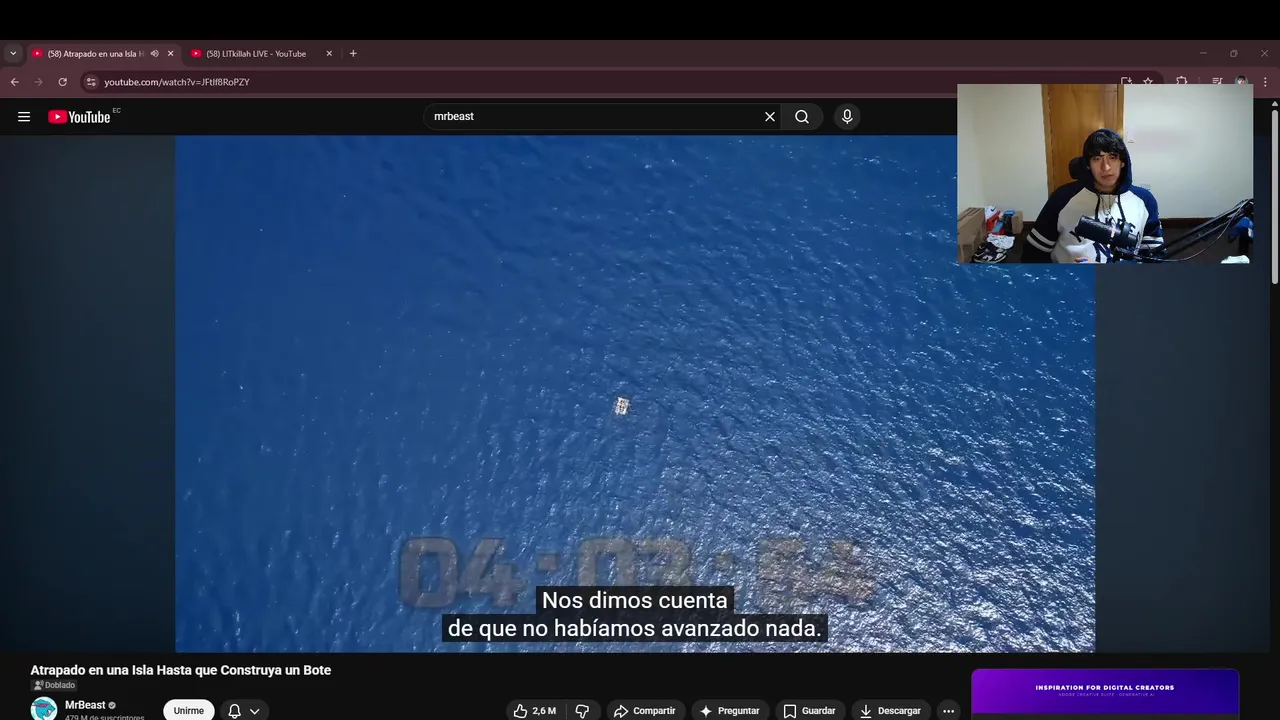Open the browser profile avatar
Screen dimensions: 1280x720
pyautogui.click(x=1241, y=82)
